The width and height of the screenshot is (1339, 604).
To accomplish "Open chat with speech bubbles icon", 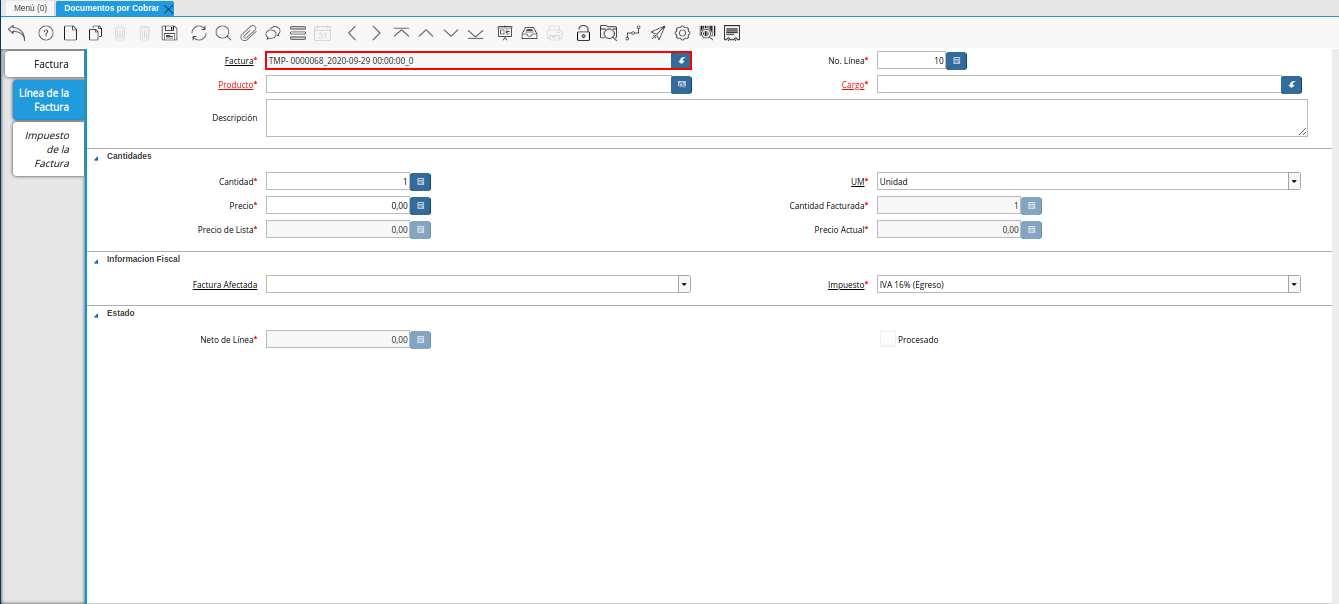I will click(x=272, y=33).
